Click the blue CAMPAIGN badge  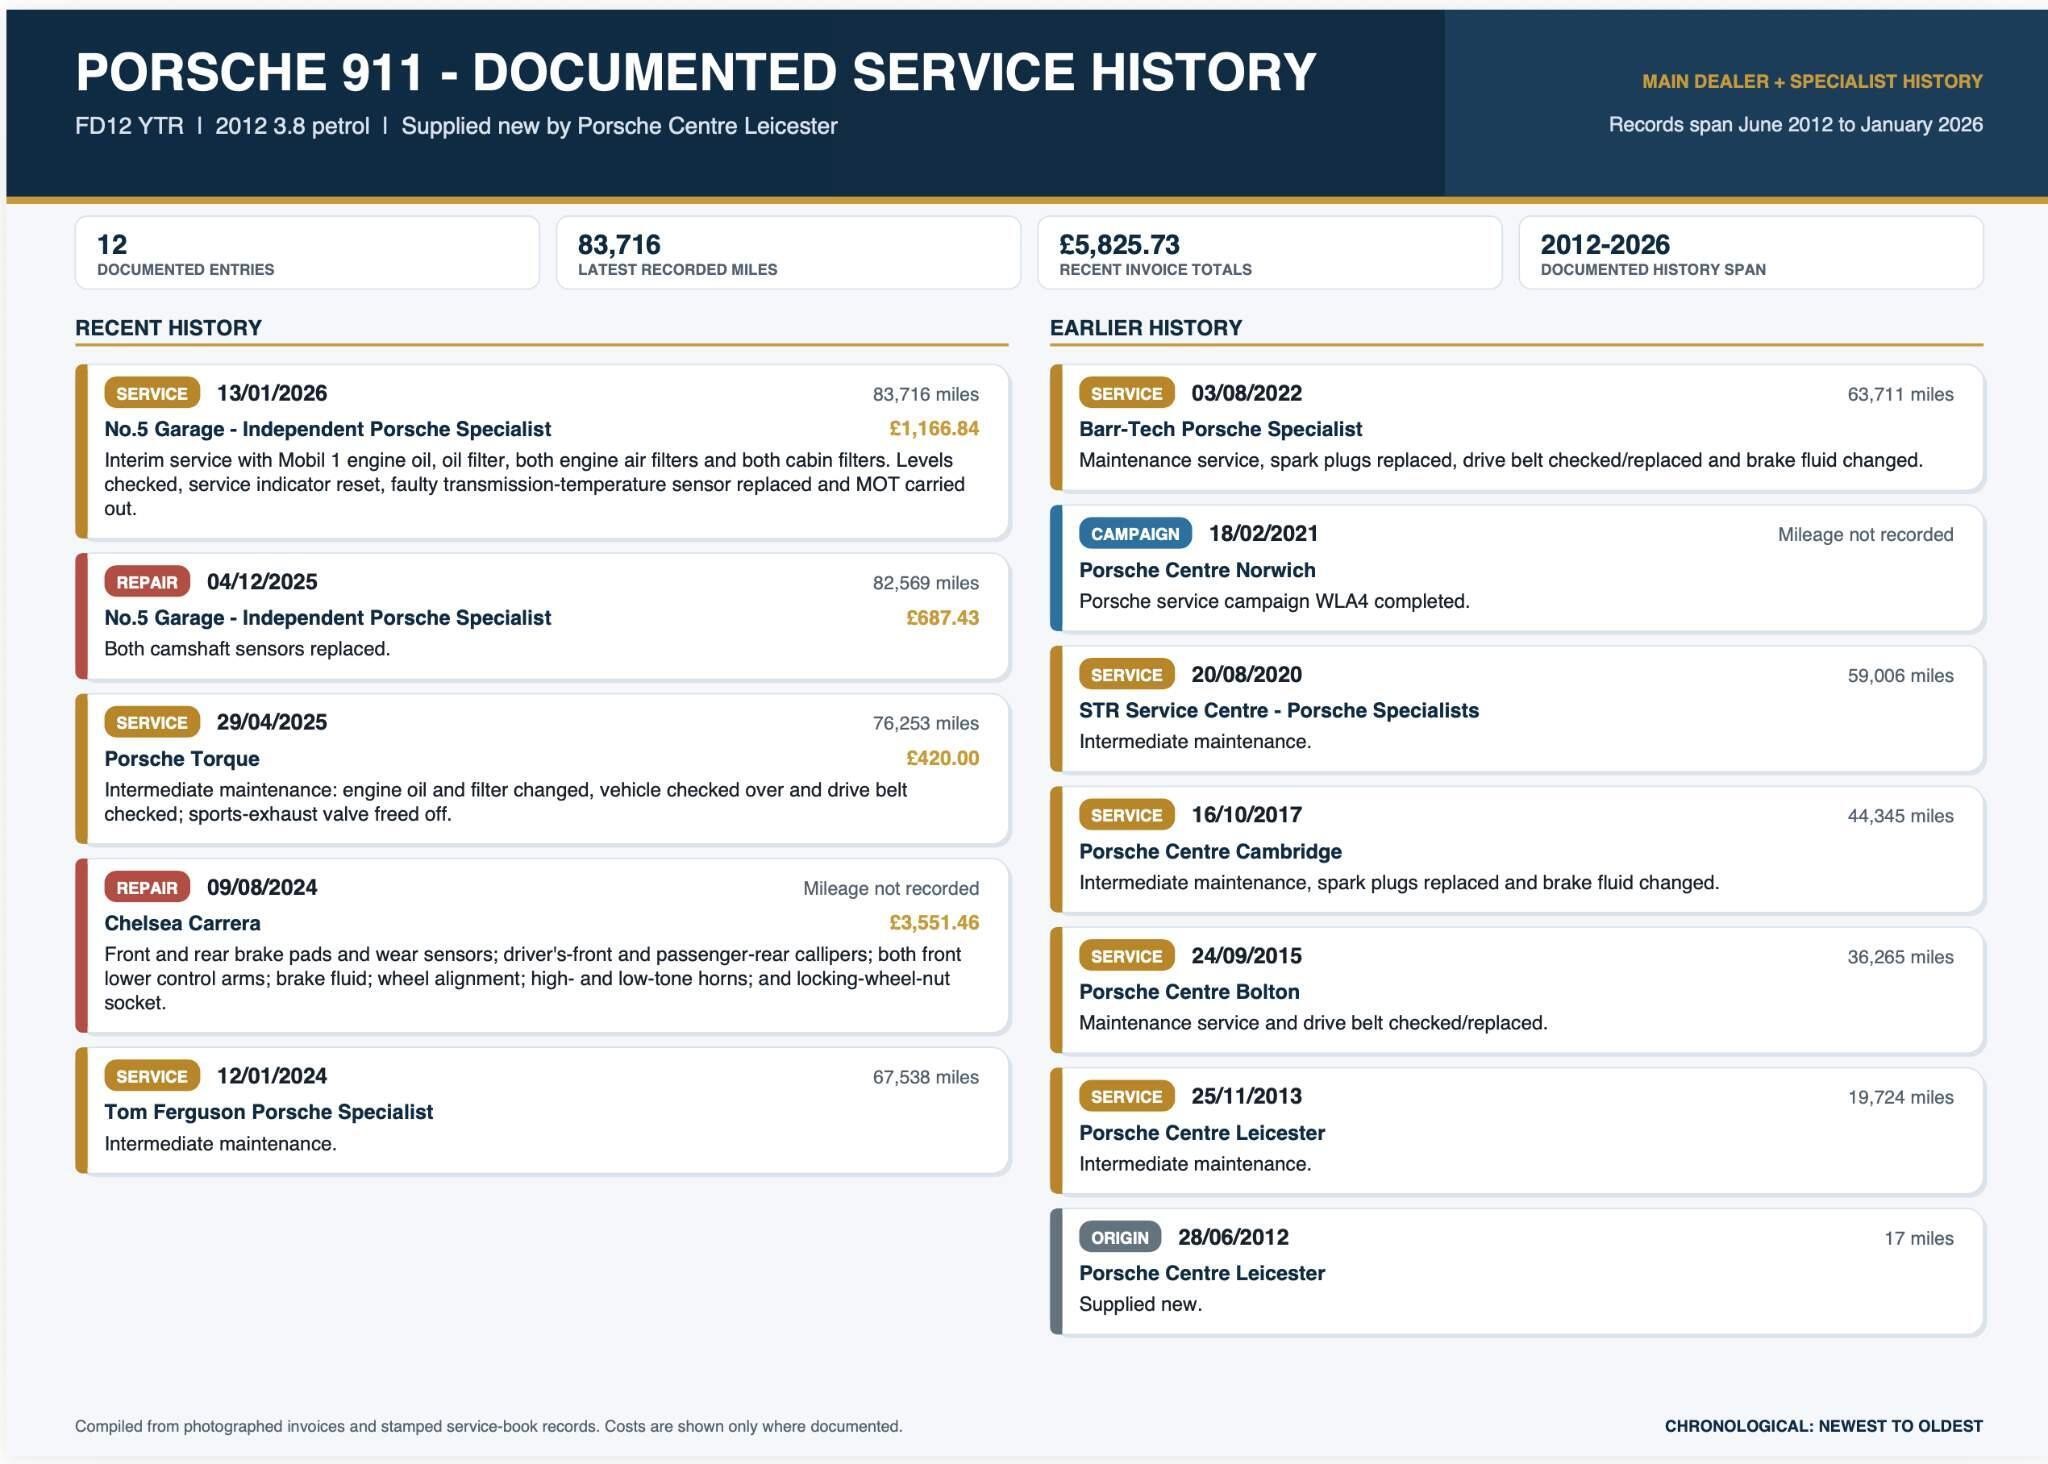(1135, 534)
